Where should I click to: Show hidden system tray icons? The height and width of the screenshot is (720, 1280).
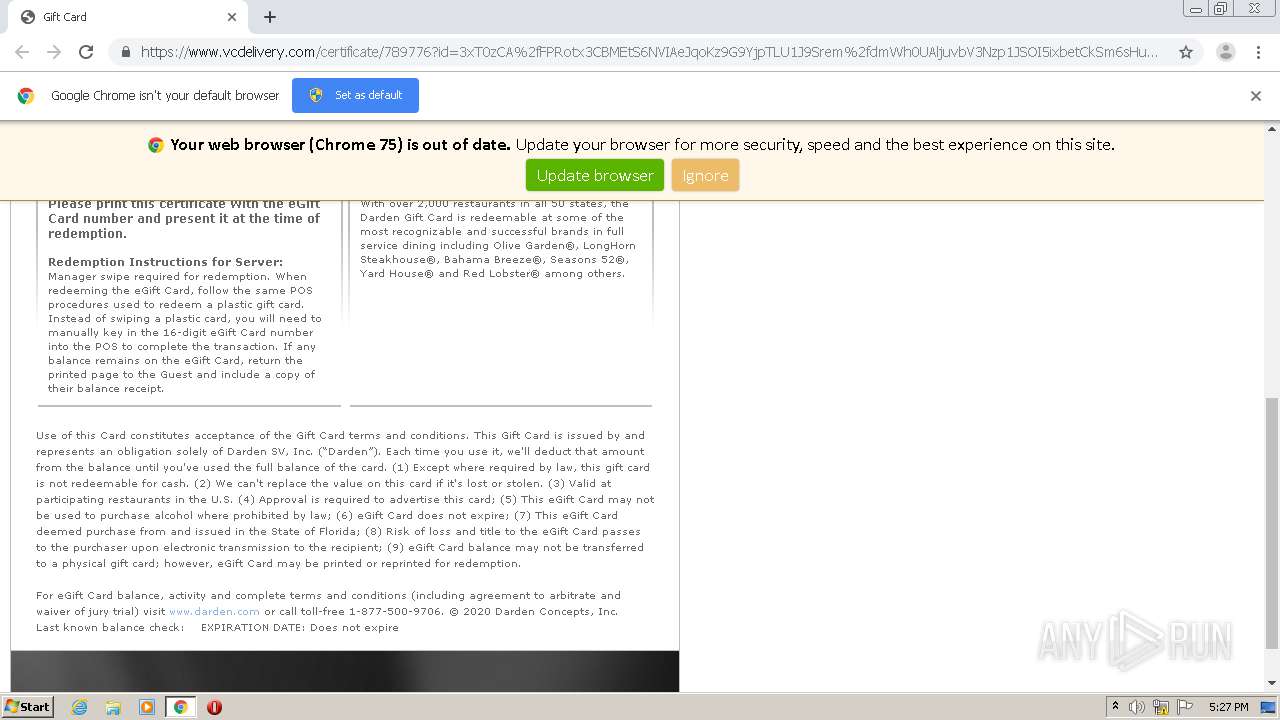click(1115, 707)
